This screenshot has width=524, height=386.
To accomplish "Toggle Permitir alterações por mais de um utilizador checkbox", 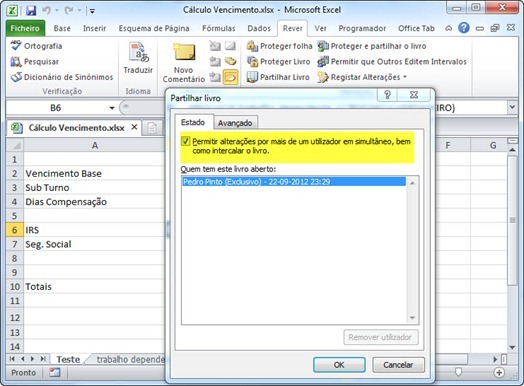I will [185, 141].
